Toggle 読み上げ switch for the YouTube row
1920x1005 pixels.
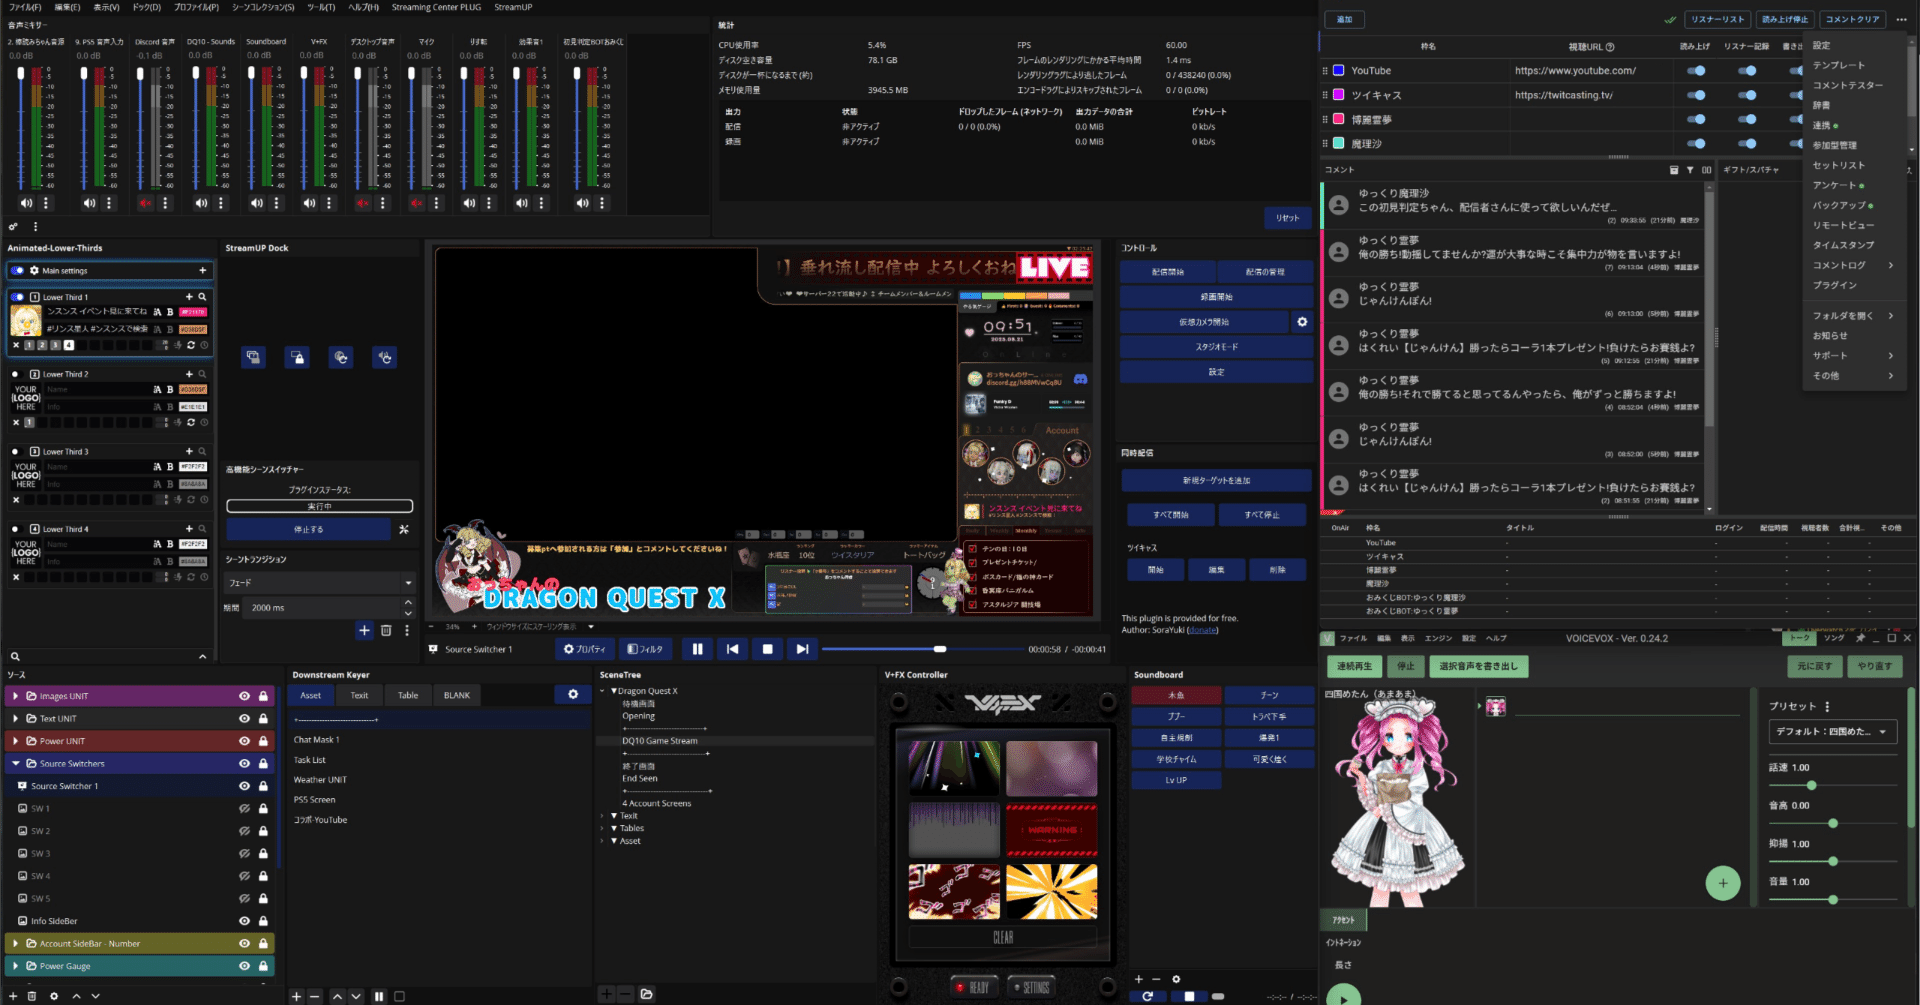(x=1696, y=71)
